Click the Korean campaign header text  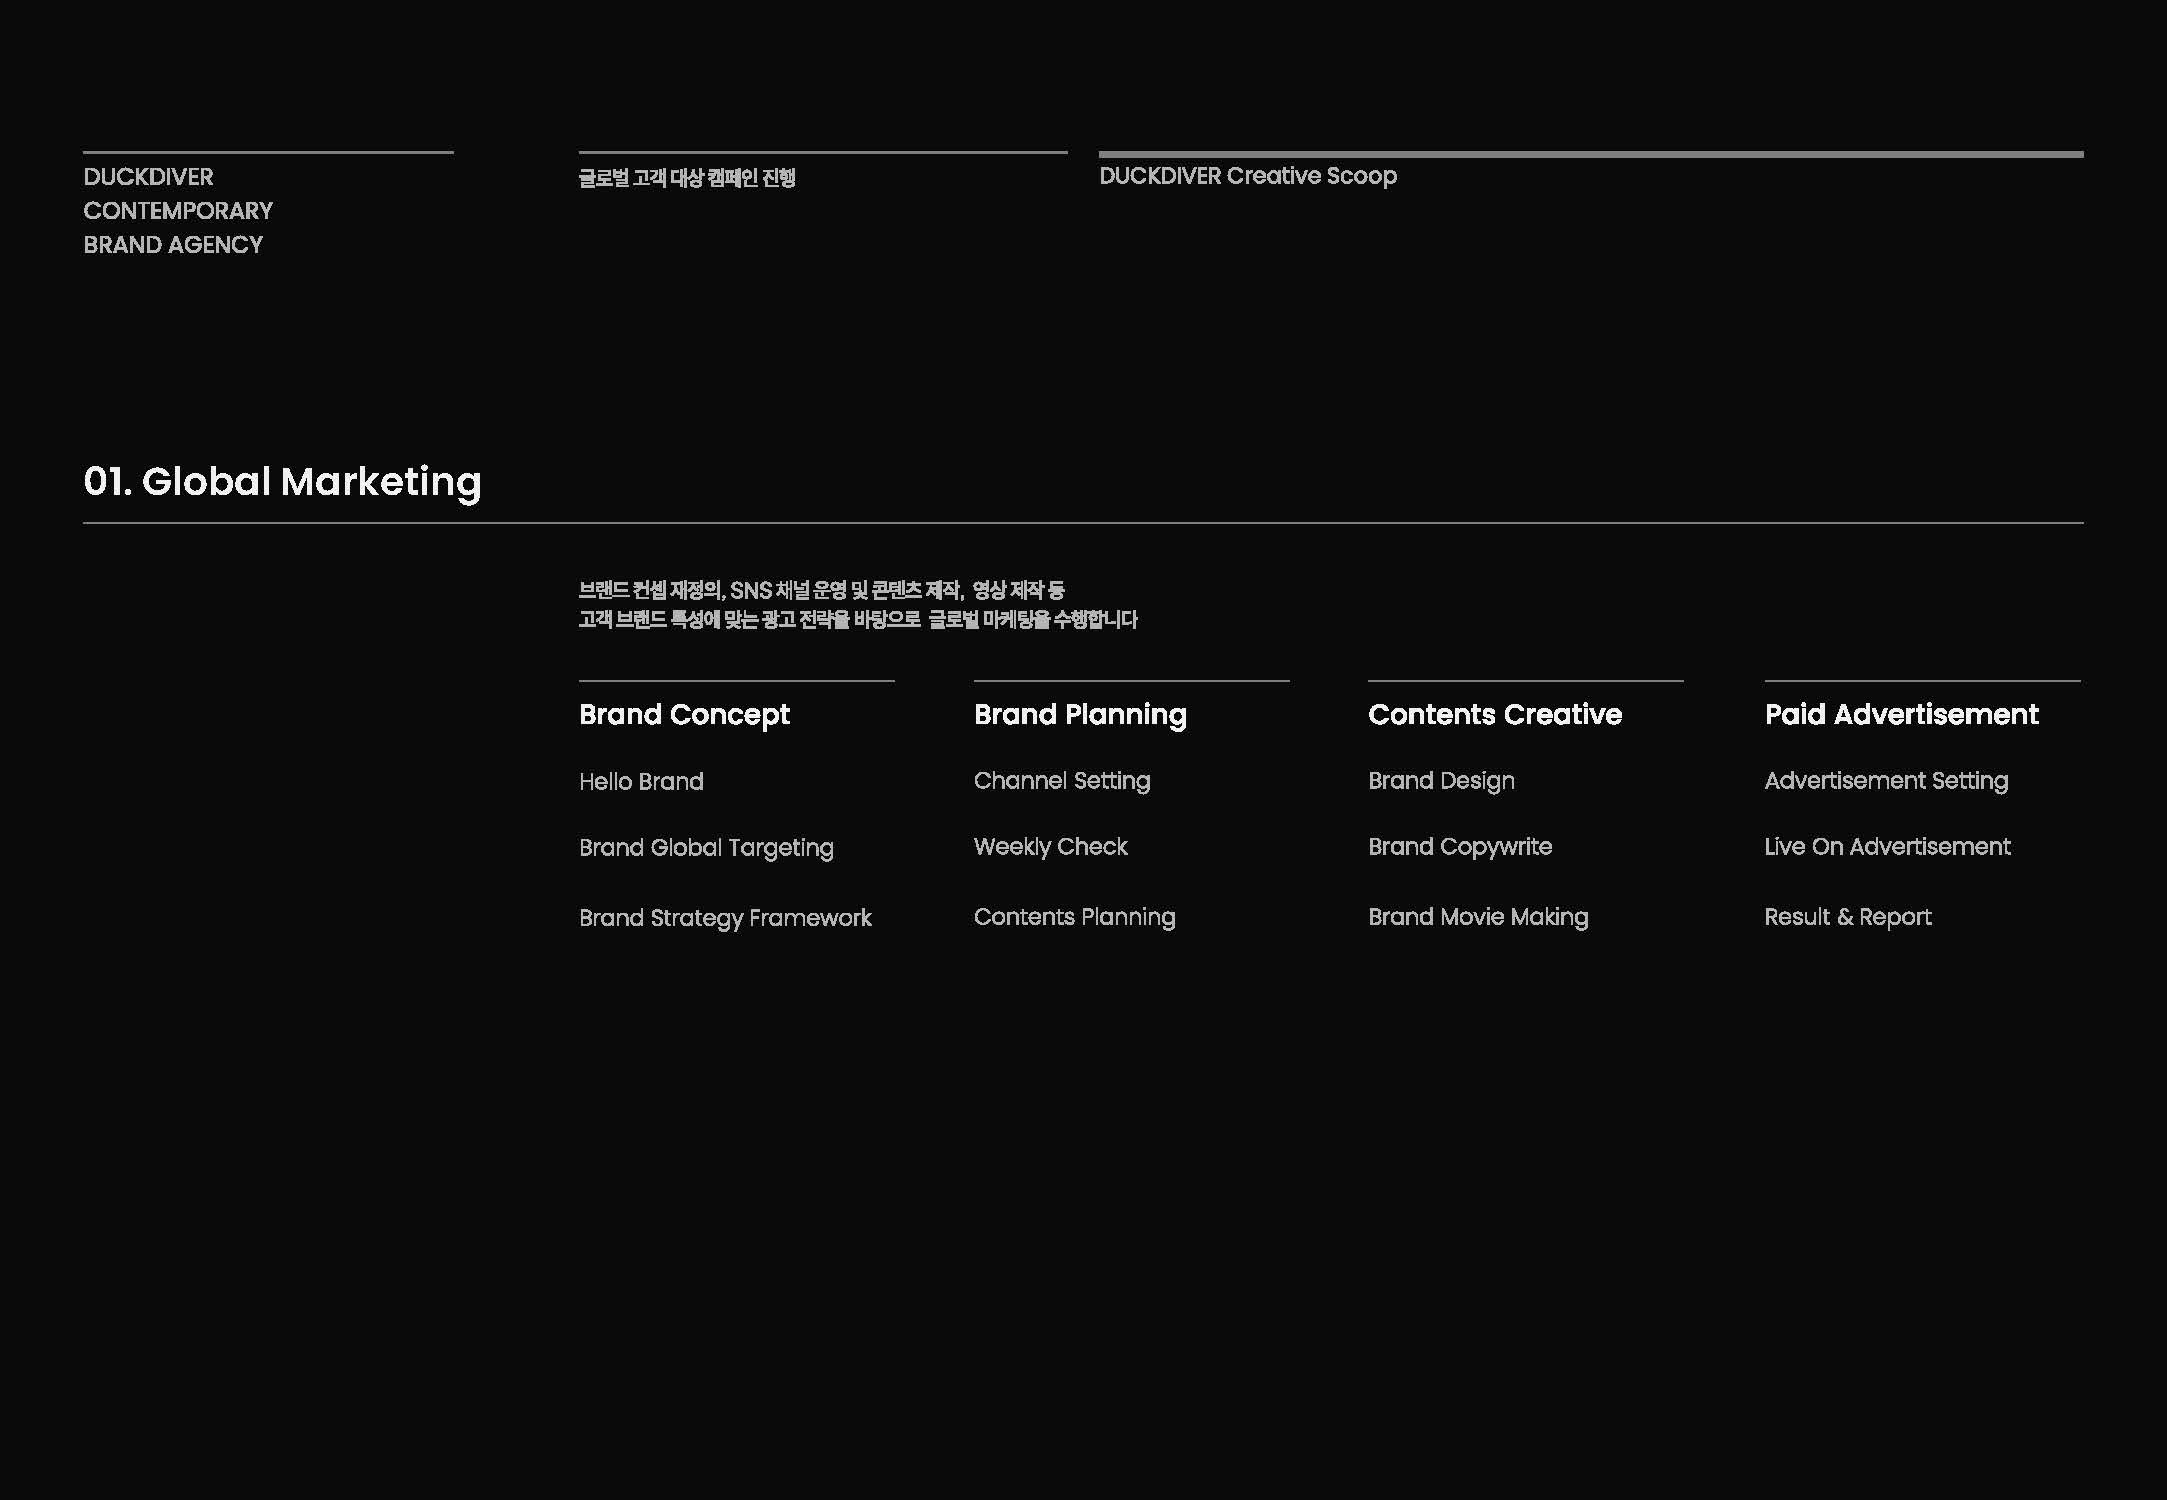[x=686, y=179]
